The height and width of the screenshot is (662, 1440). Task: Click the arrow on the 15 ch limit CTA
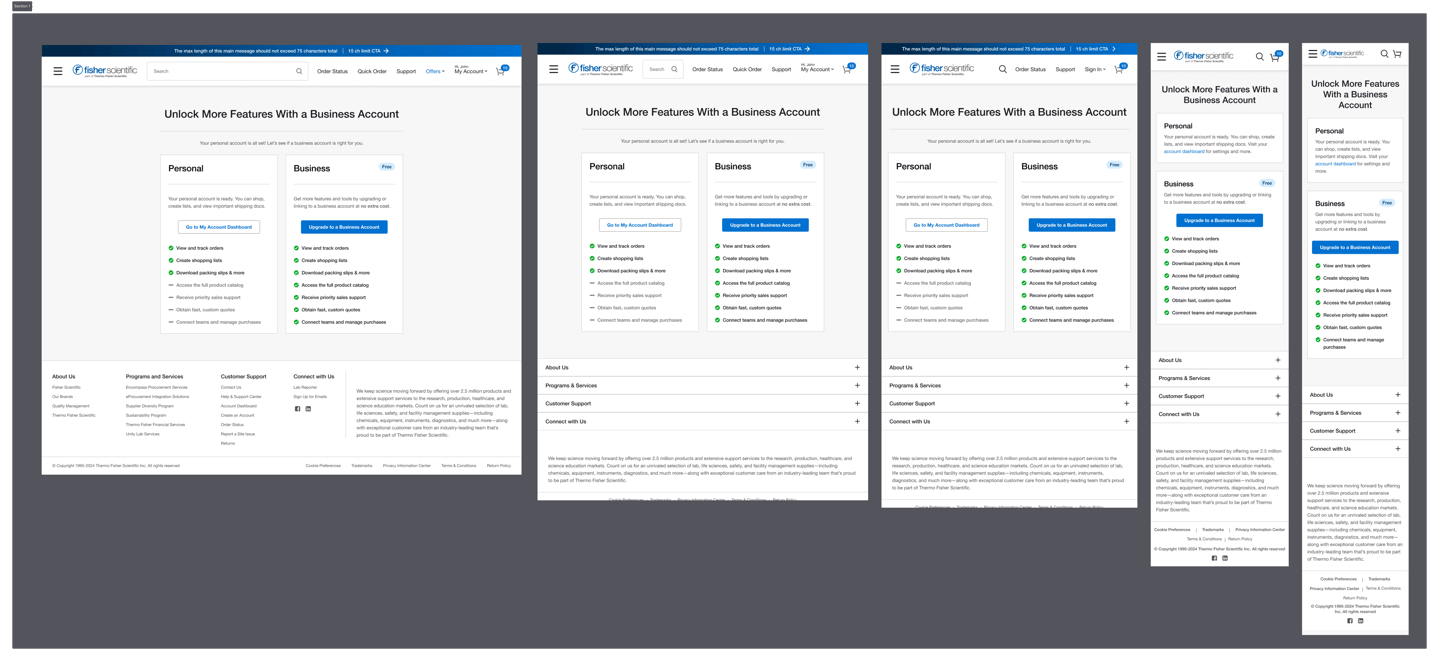(x=386, y=50)
